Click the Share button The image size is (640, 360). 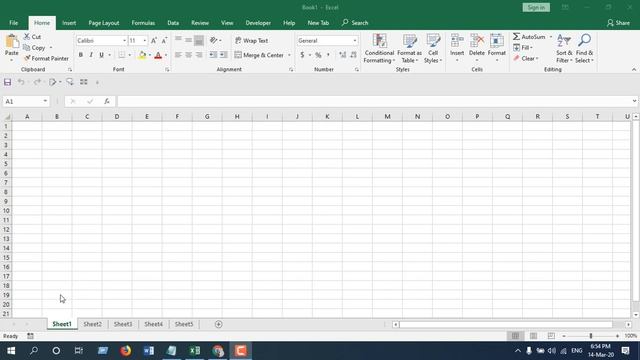coord(618,23)
